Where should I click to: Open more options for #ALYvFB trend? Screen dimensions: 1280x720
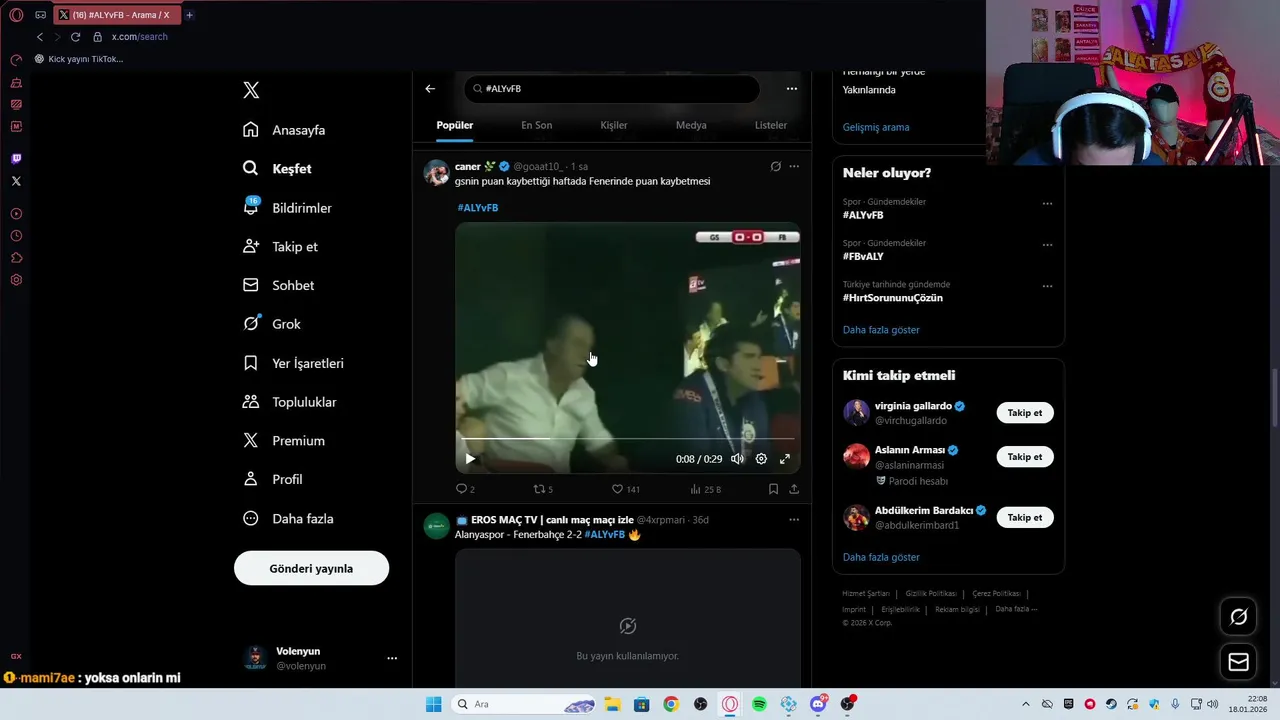point(1047,203)
